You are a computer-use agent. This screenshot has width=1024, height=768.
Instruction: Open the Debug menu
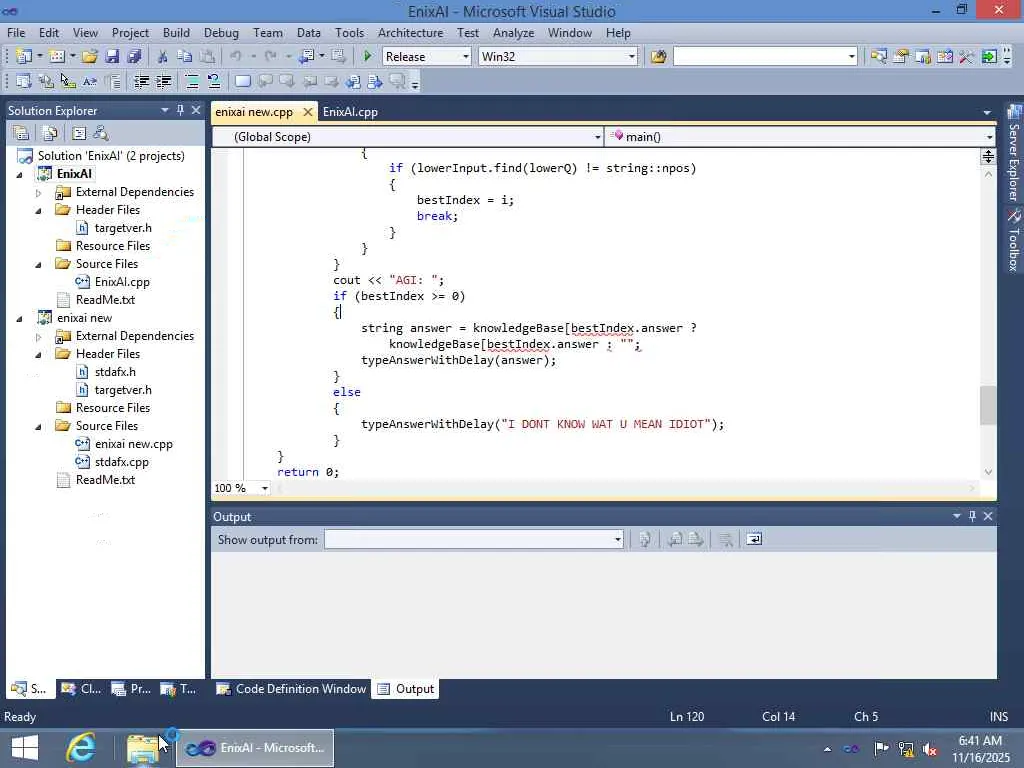tap(221, 33)
